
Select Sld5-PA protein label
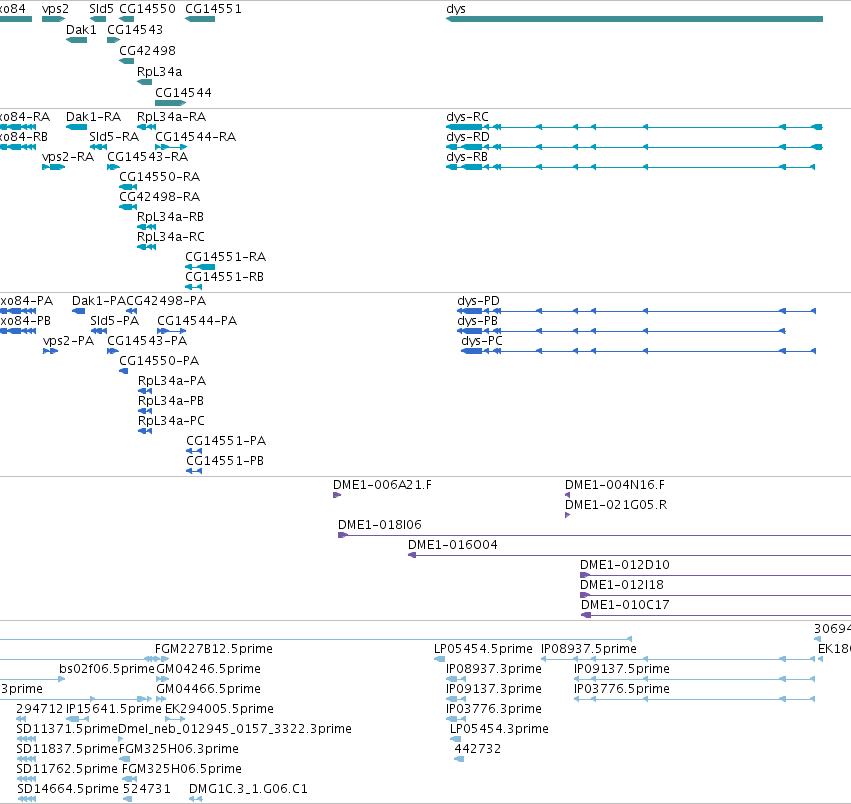point(115,321)
